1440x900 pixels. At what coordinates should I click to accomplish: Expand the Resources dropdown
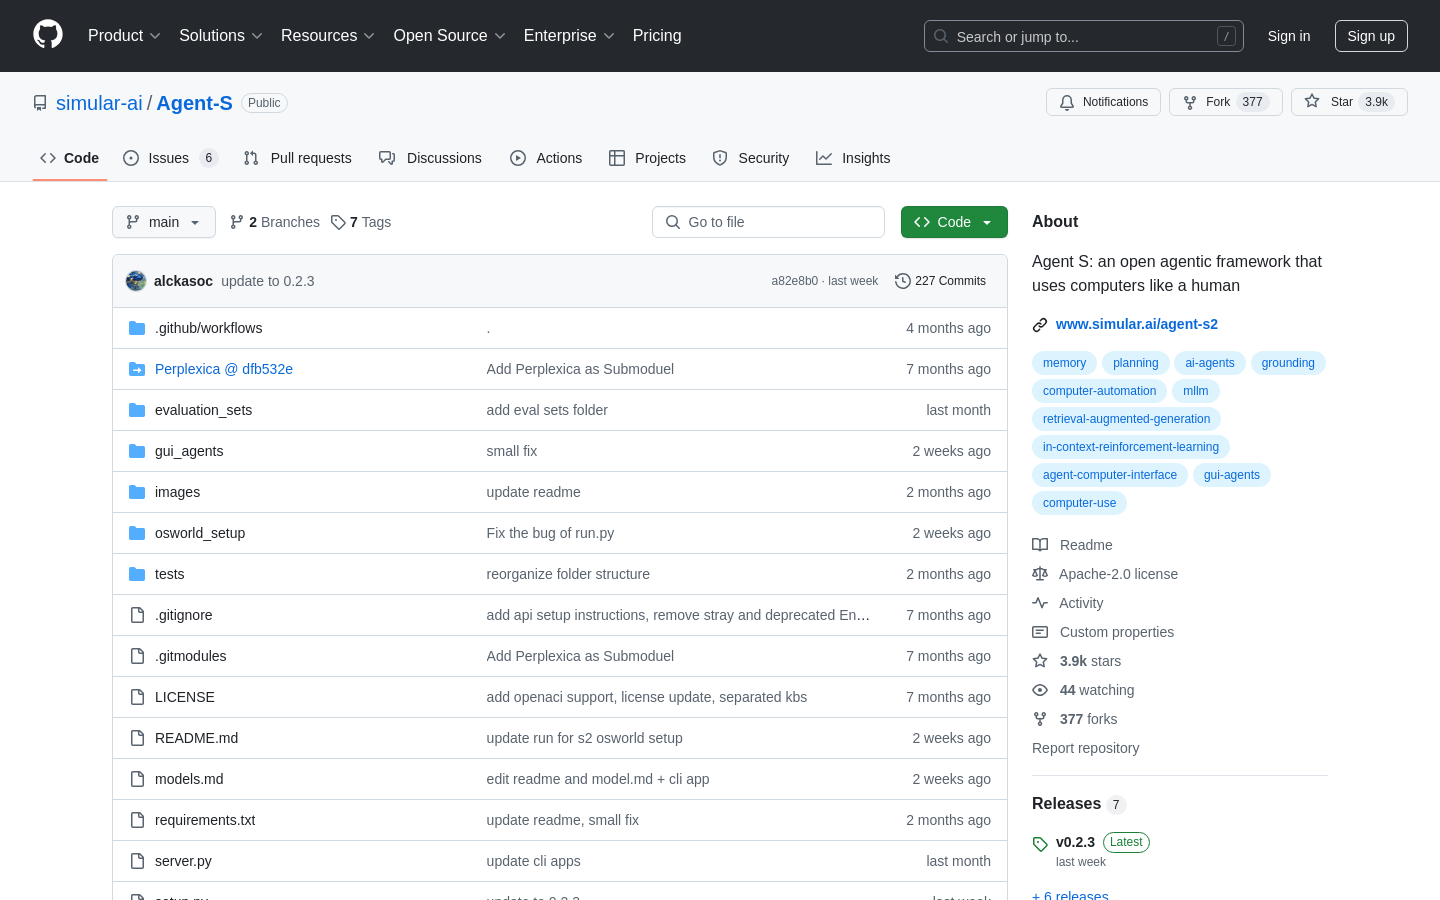(328, 35)
